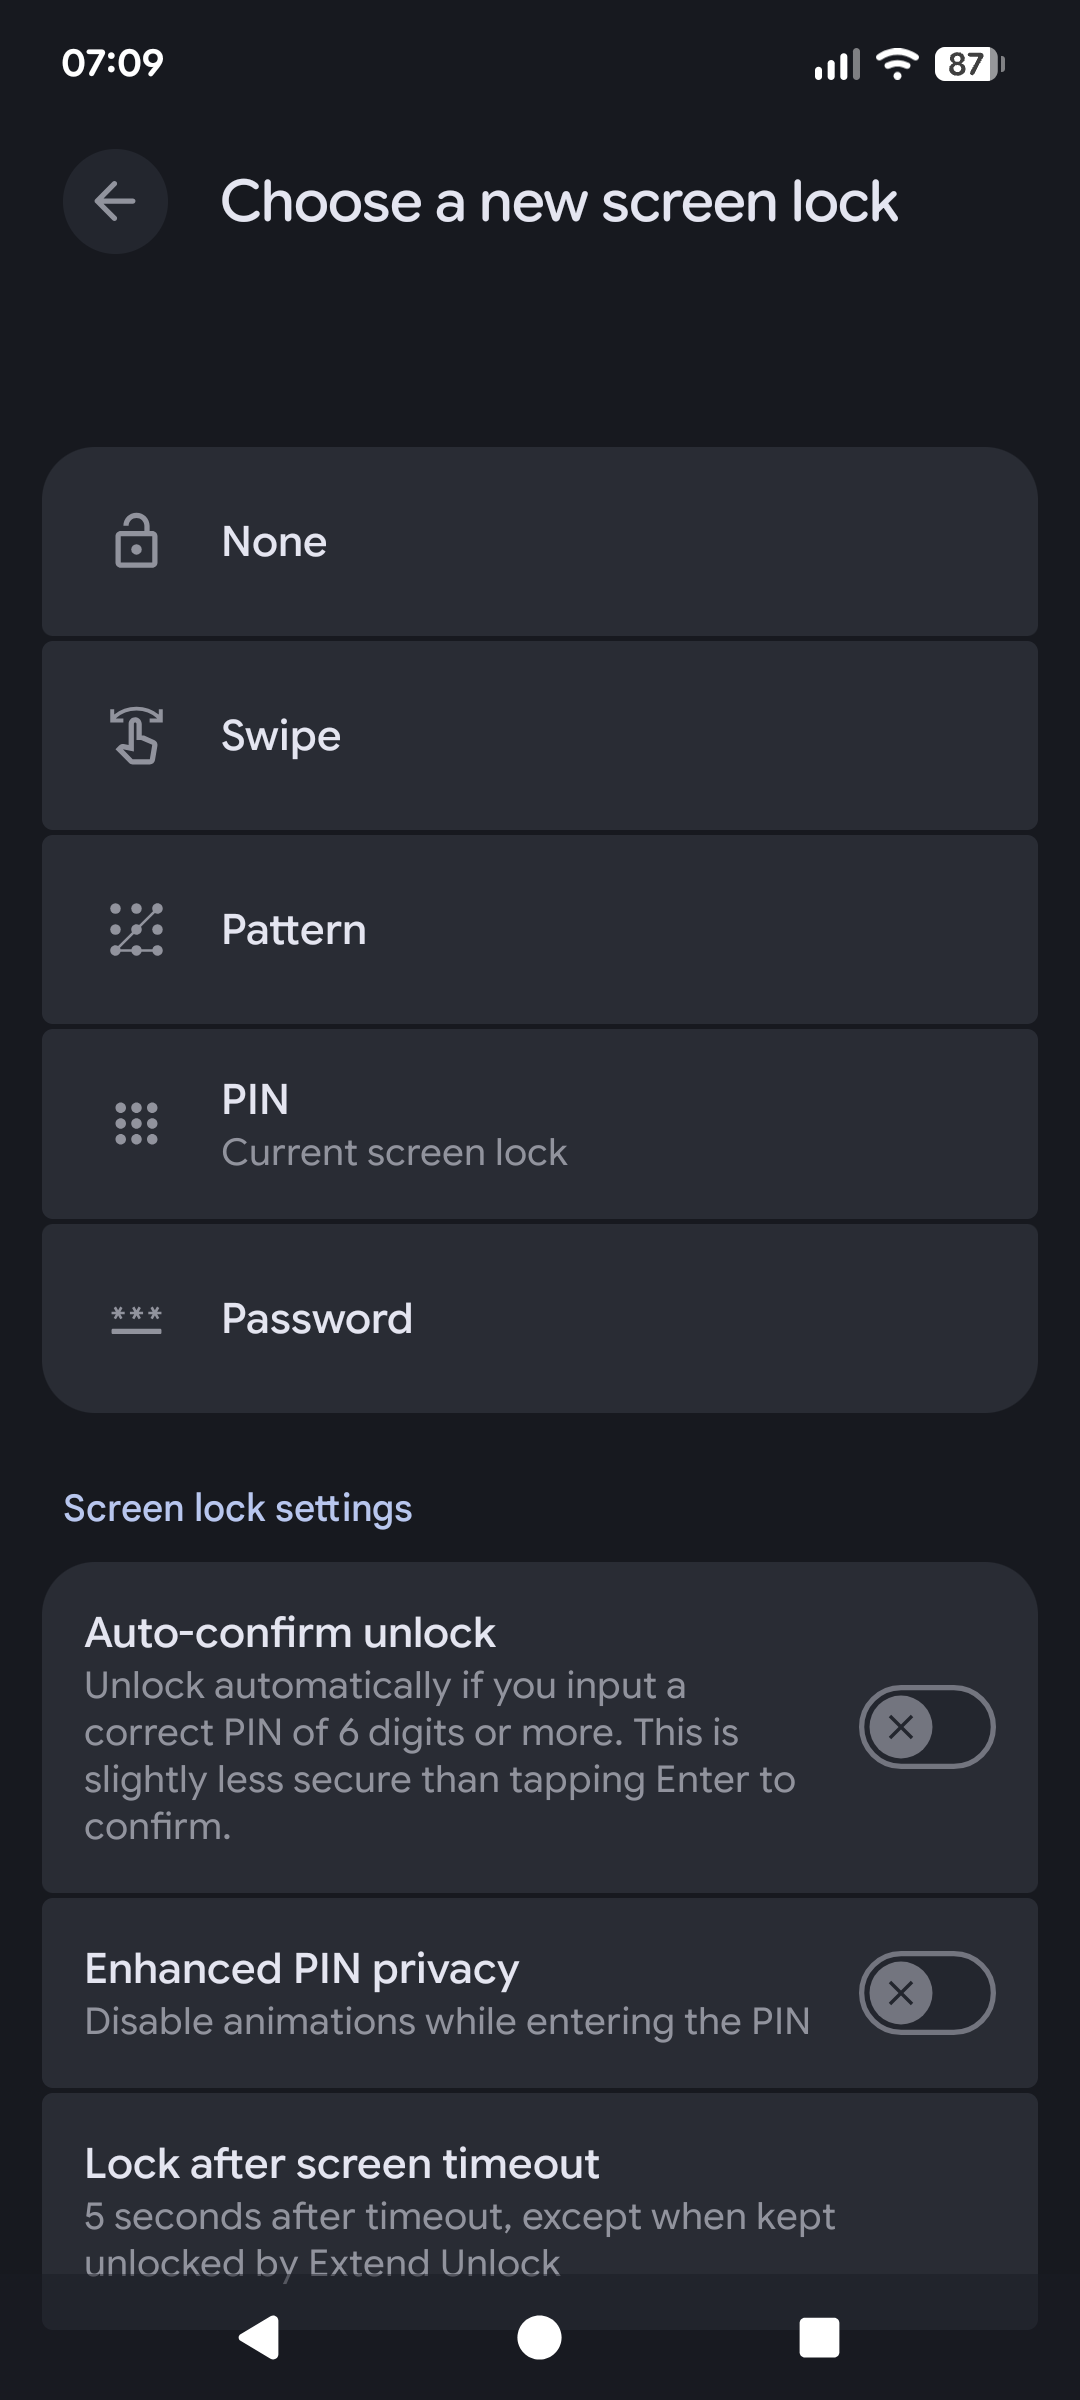Tap the swipe gesture icon
The width and height of the screenshot is (1080, 2400).
pos(136,735)
